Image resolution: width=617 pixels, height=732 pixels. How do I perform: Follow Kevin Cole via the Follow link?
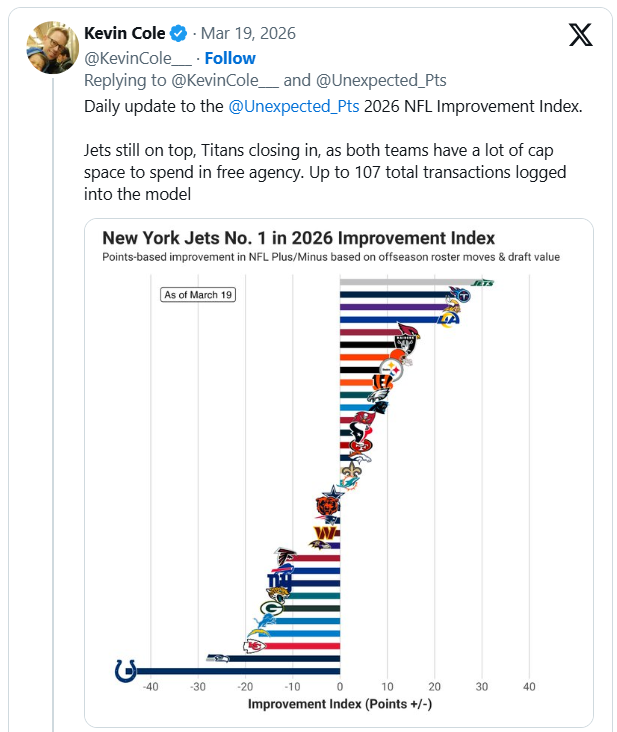[230, 58]
